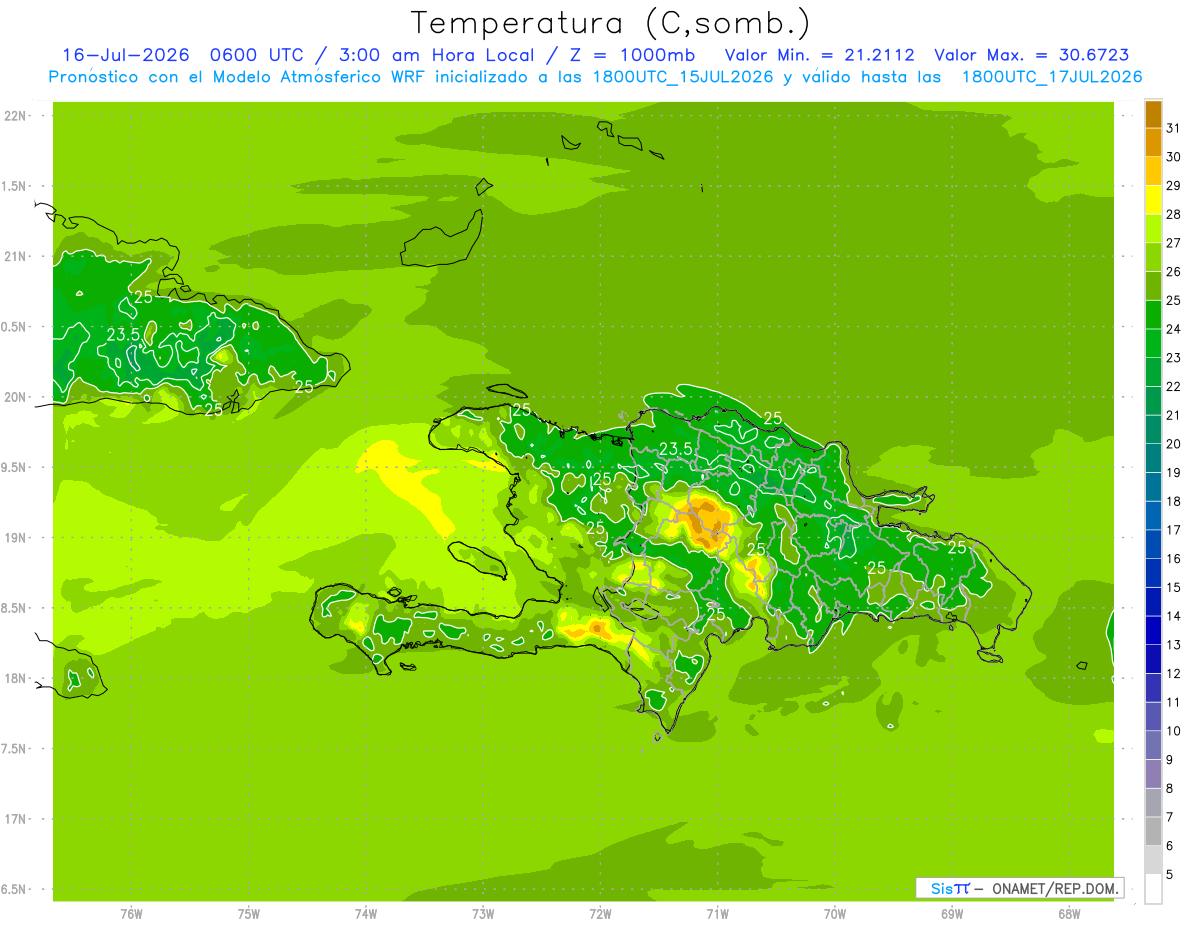Click the 72W longitude axis label
This screenshot has height=927, width=1200.
(600, 912)
